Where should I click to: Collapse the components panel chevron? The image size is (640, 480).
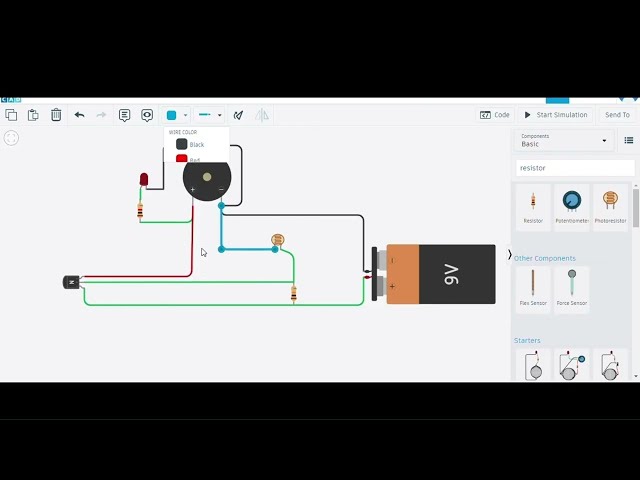509,255
